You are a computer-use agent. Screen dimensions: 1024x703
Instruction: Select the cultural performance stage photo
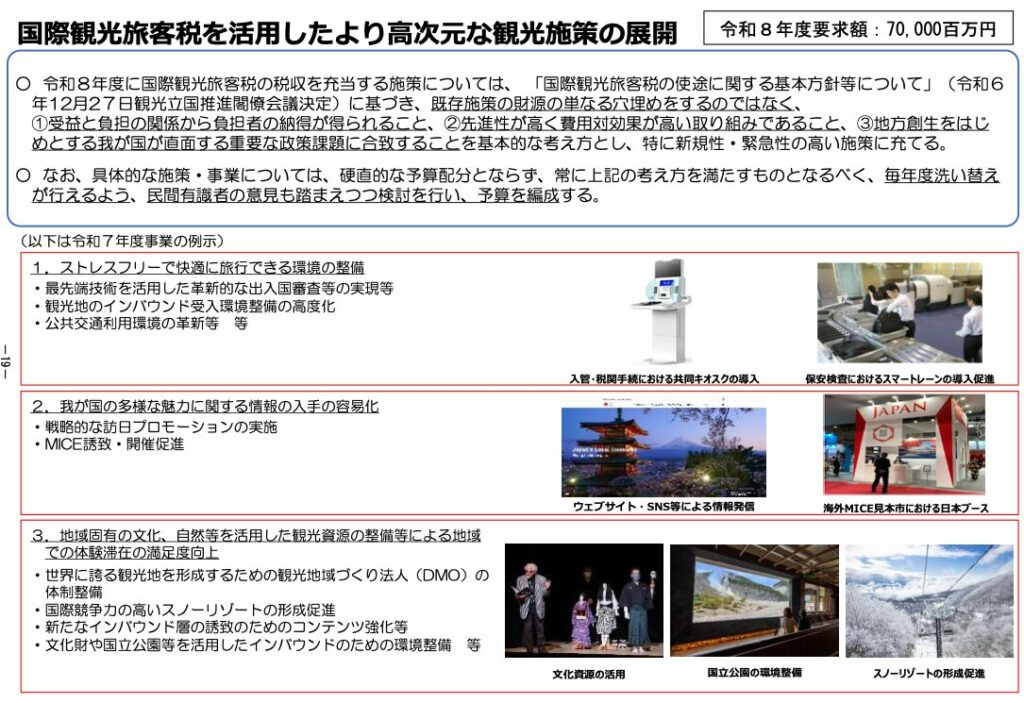pyautogui.click(x=583, y=600)
